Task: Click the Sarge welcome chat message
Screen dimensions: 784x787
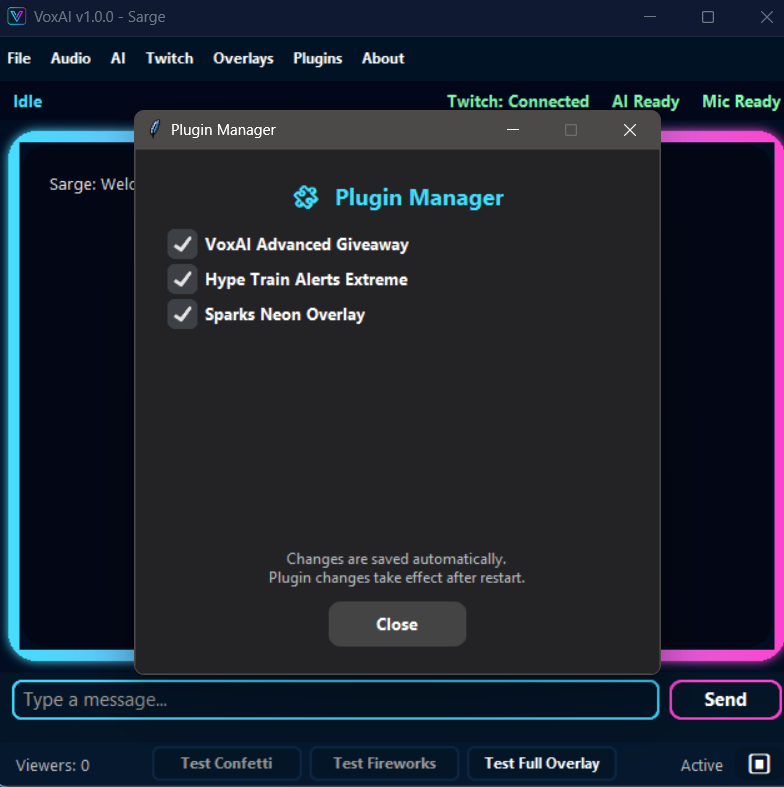Action: (92, 184)
